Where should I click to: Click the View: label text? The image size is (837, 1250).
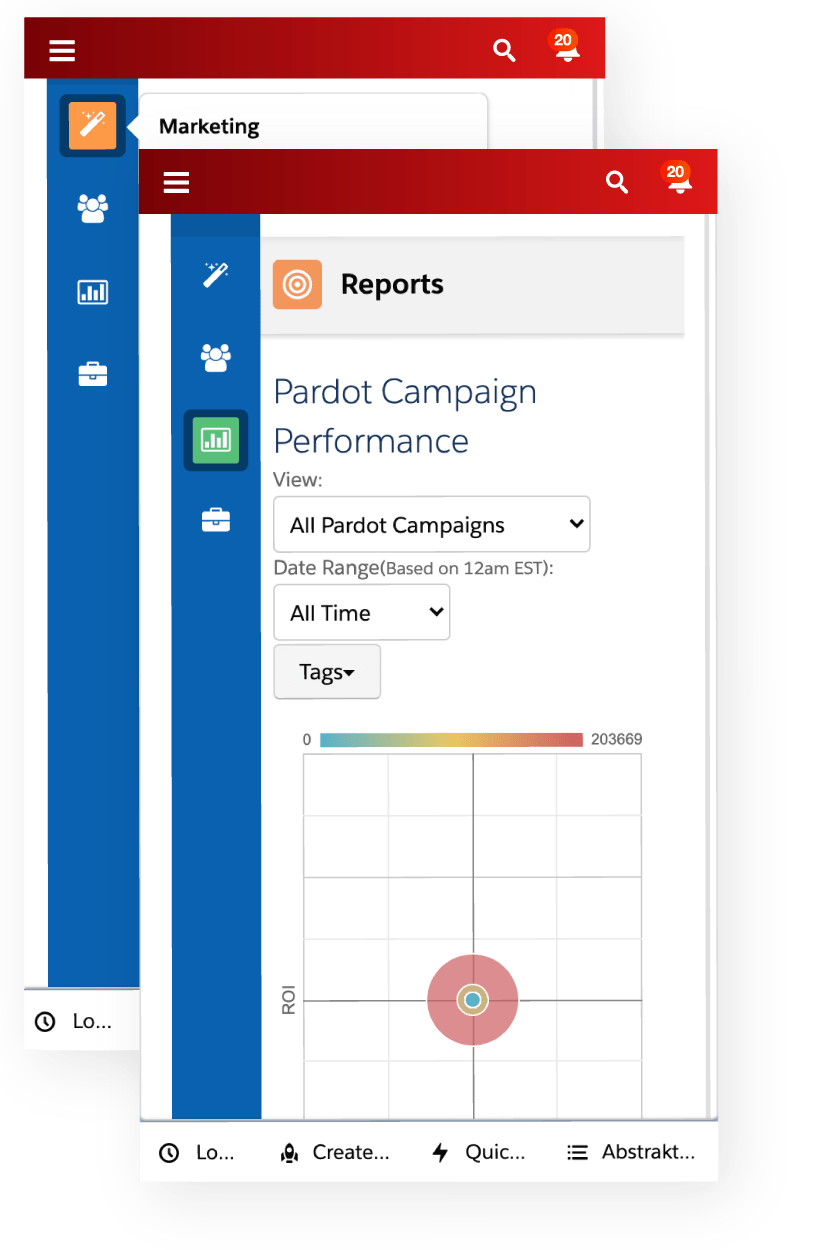pos(298,480)
